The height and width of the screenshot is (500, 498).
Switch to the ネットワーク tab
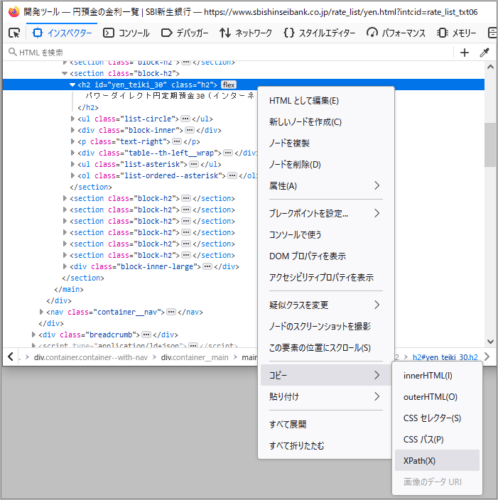tap(246, 33)
